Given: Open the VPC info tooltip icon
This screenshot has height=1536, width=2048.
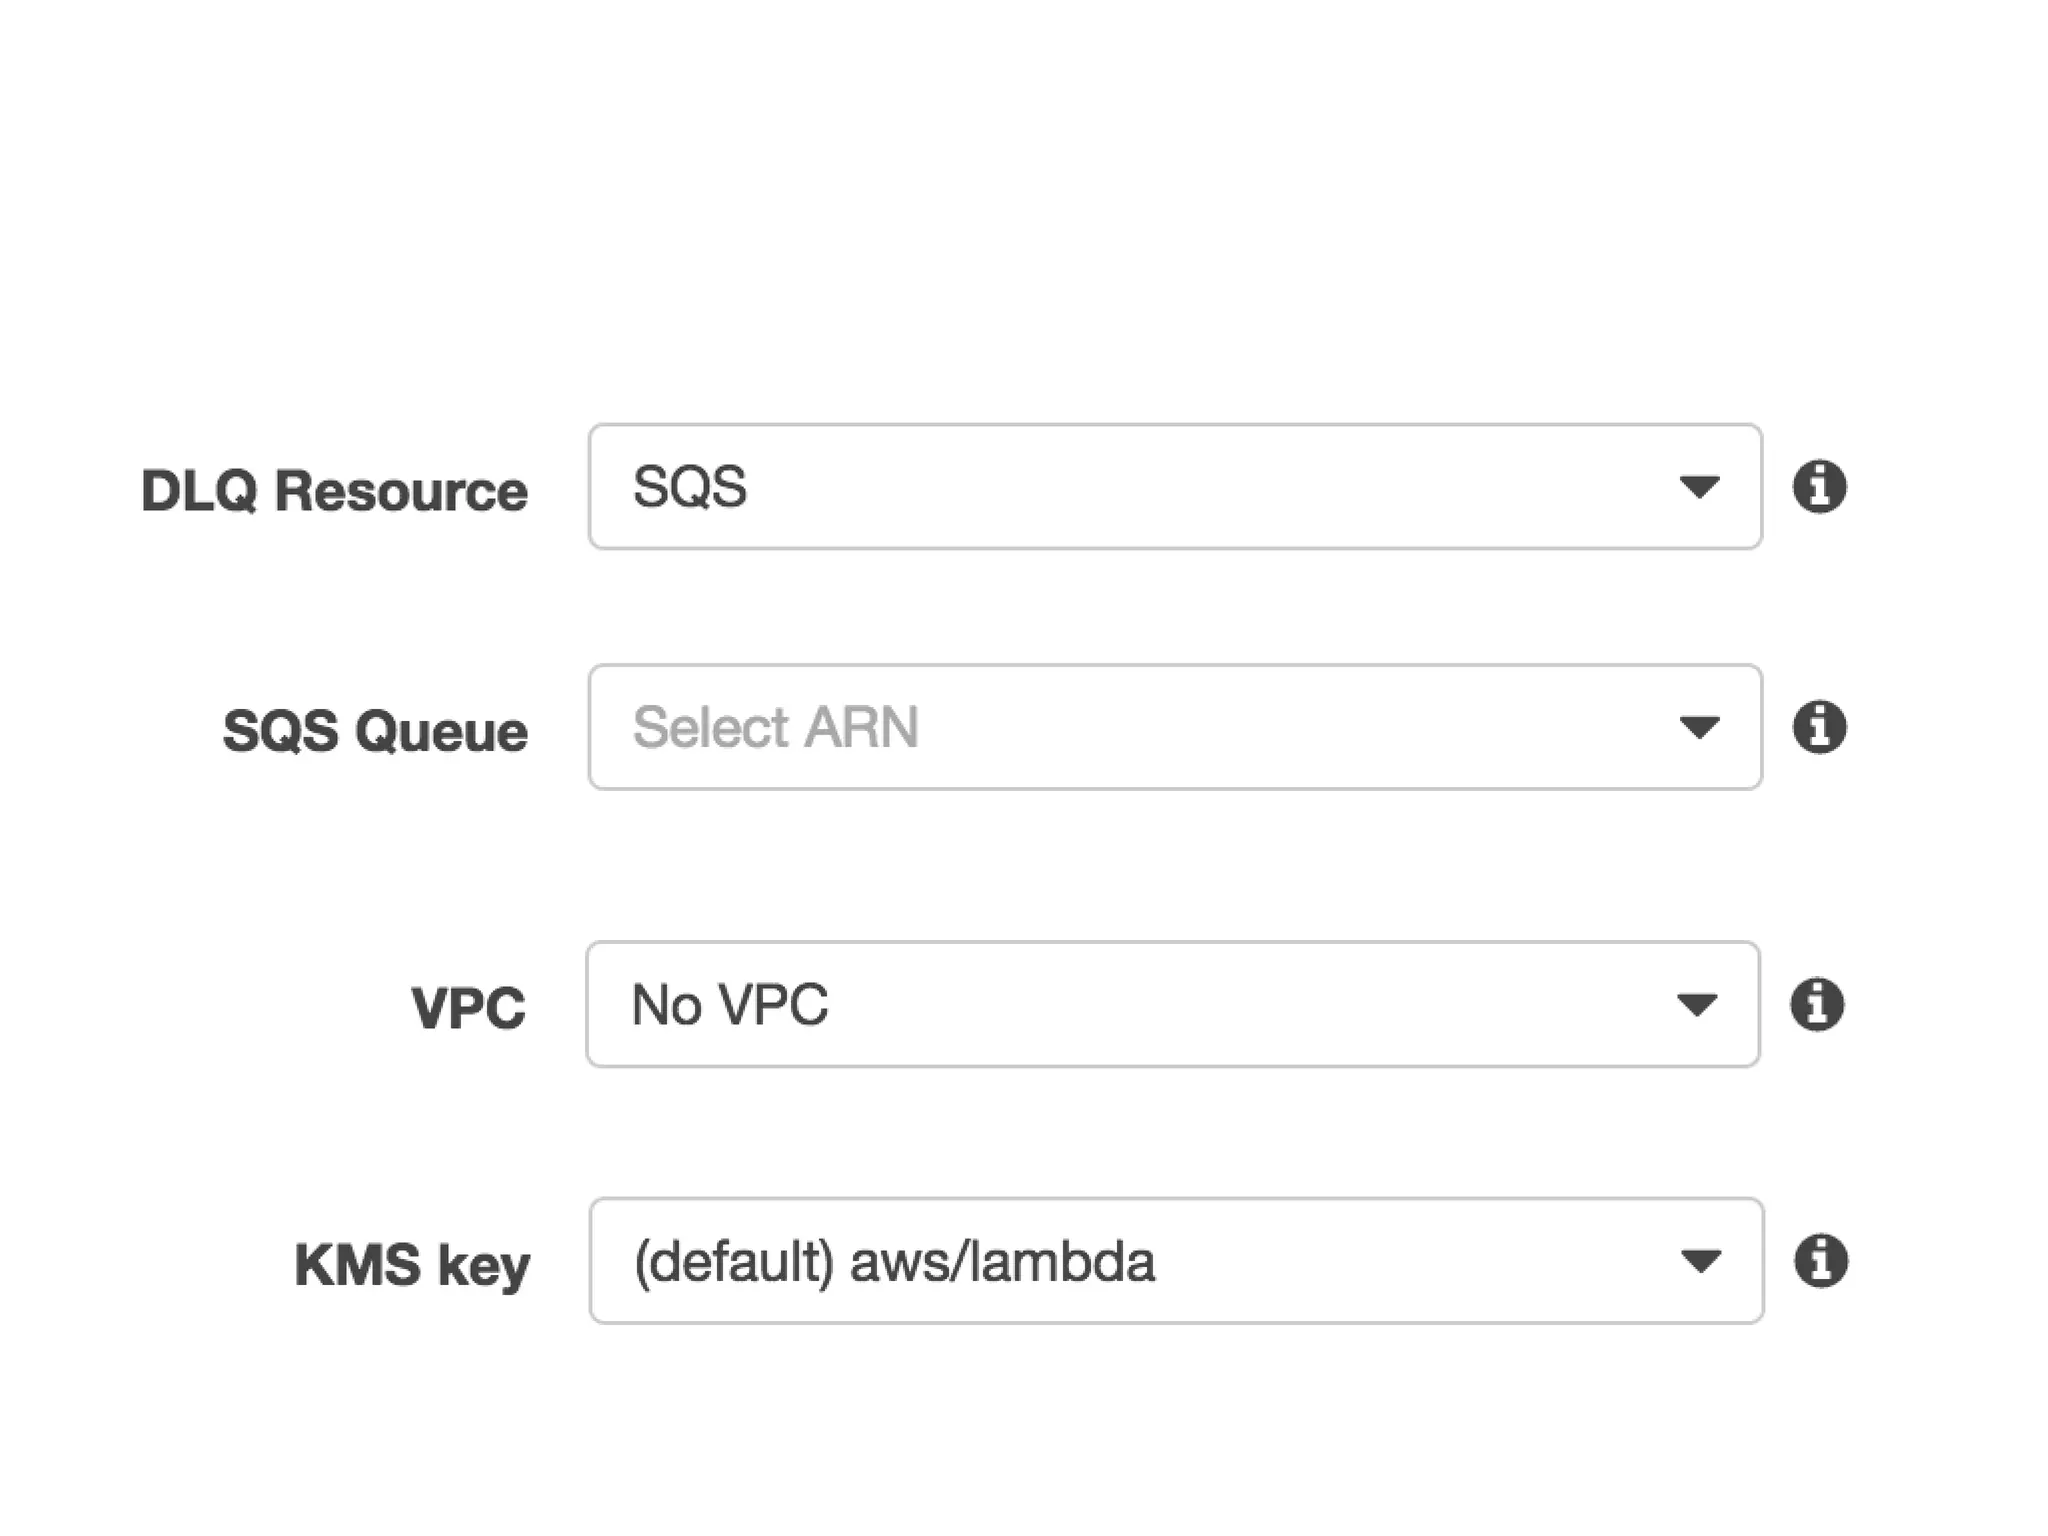Looking at the screenshot, I should click(1817, 1004).
